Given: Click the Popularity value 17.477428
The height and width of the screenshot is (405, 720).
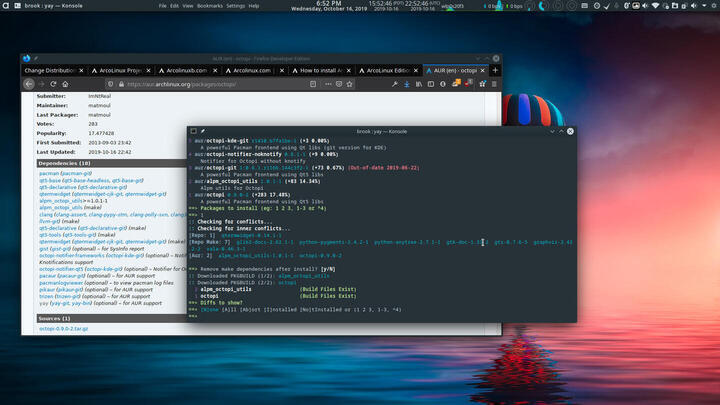Looking at the screenshot, I should 101,133.
